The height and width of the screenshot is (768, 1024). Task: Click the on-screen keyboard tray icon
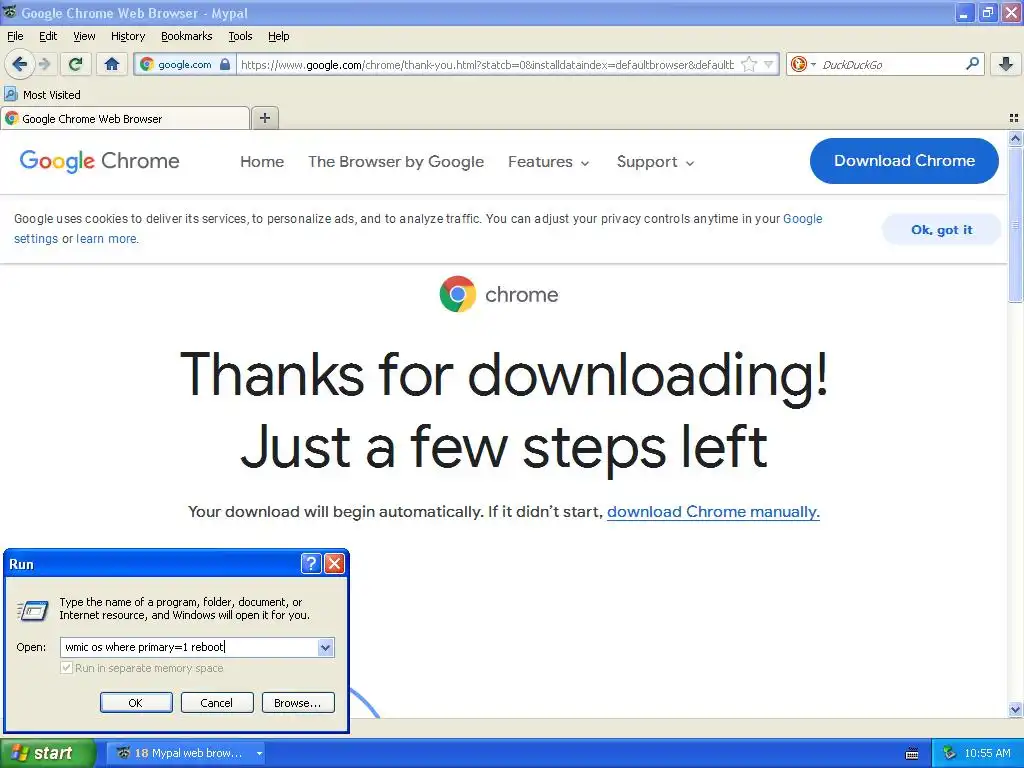(912, 754)
